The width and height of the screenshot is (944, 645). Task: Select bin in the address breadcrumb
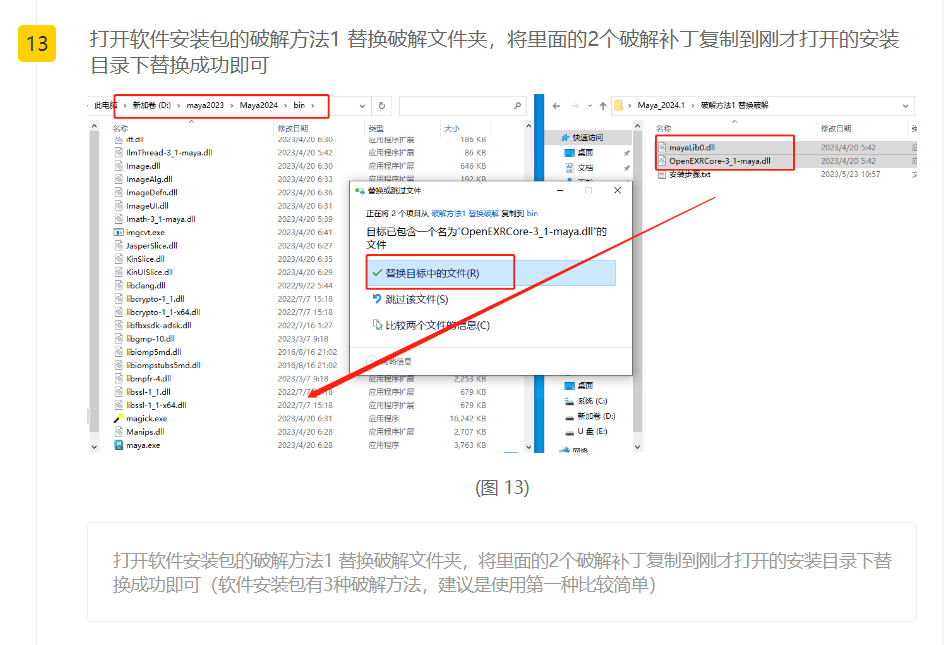[299, 105]
